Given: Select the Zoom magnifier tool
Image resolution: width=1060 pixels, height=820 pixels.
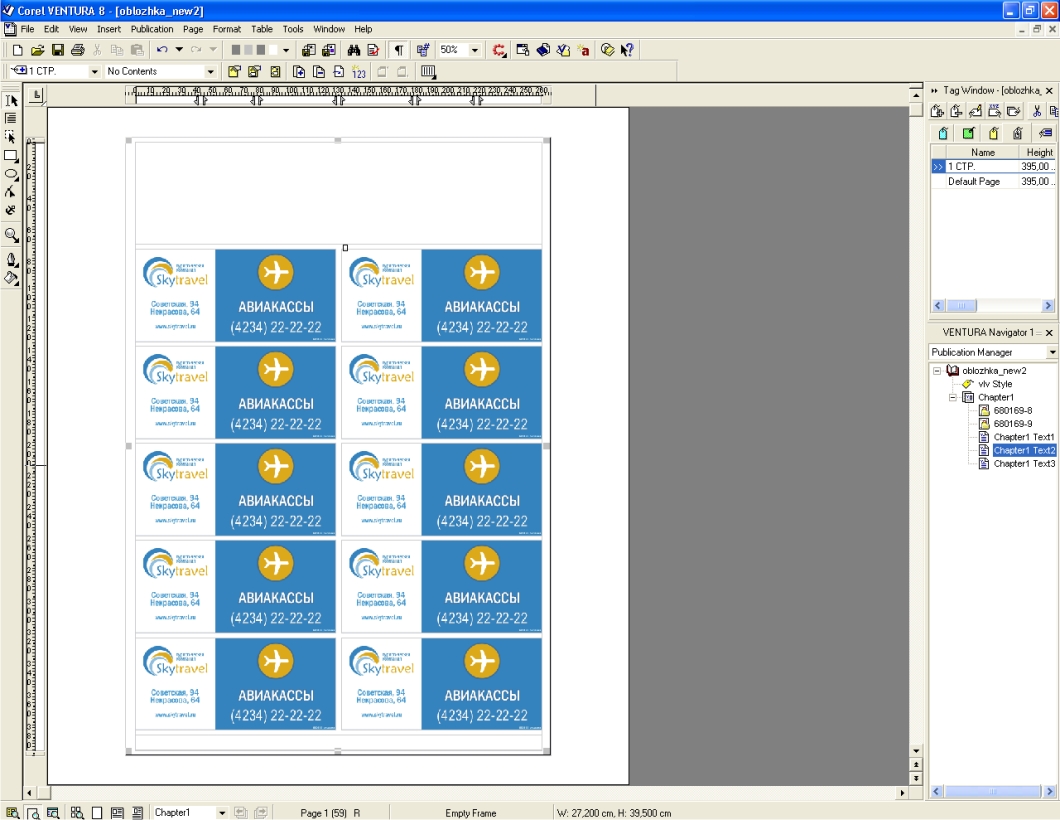Looking at the screenshot, I should (x=11, y=235).
